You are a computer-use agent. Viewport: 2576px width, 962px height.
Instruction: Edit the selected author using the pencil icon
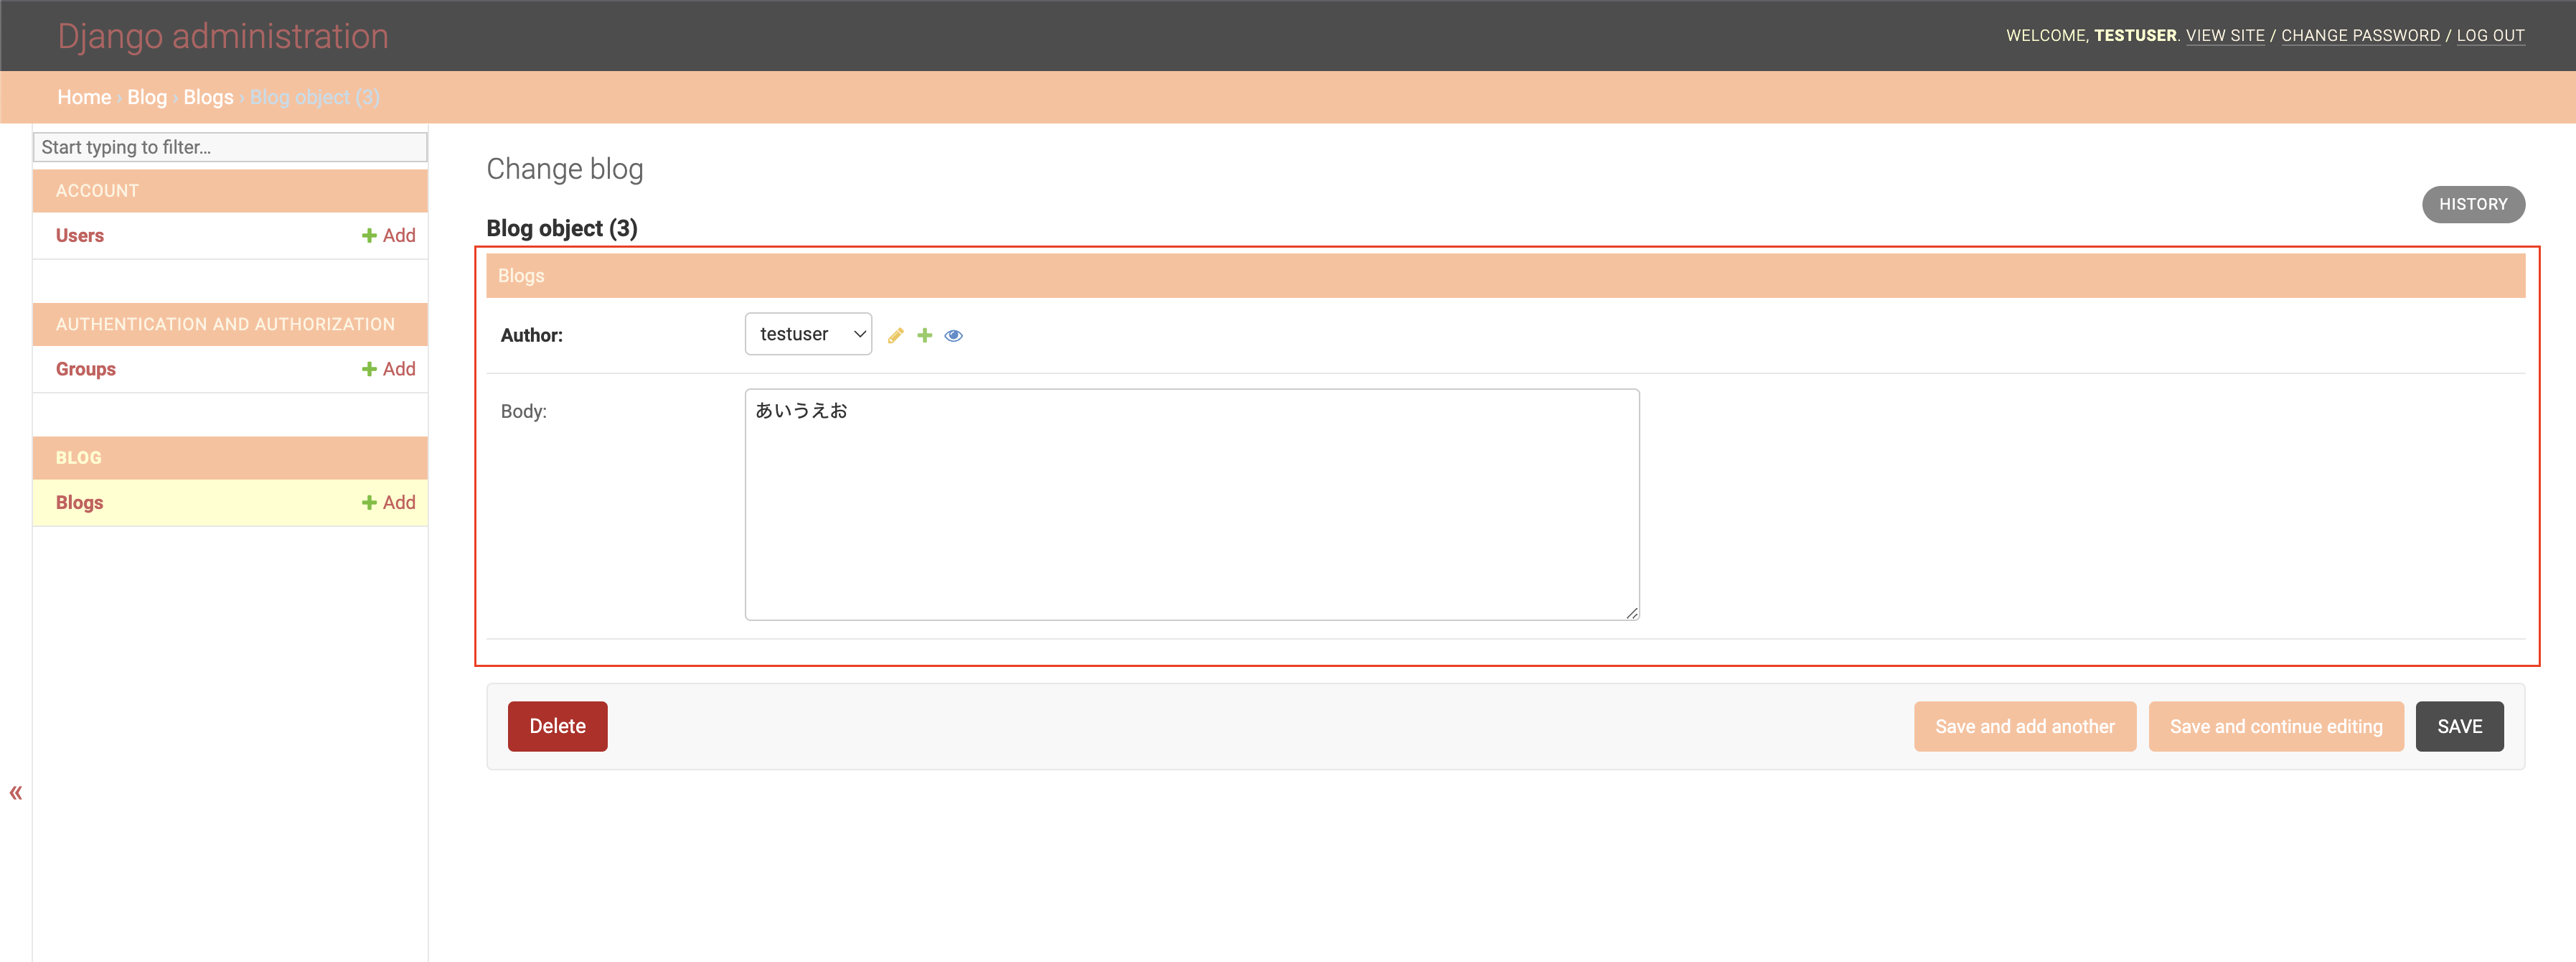(895, 335)
